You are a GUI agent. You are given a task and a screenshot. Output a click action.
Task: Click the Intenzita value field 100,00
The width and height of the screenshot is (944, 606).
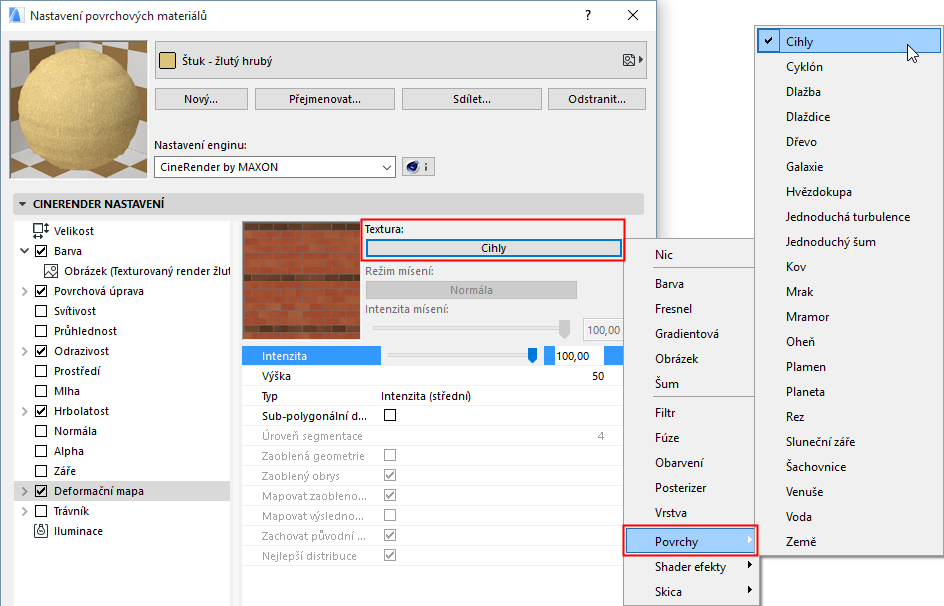pyautogui.click(x=579, y=356)
